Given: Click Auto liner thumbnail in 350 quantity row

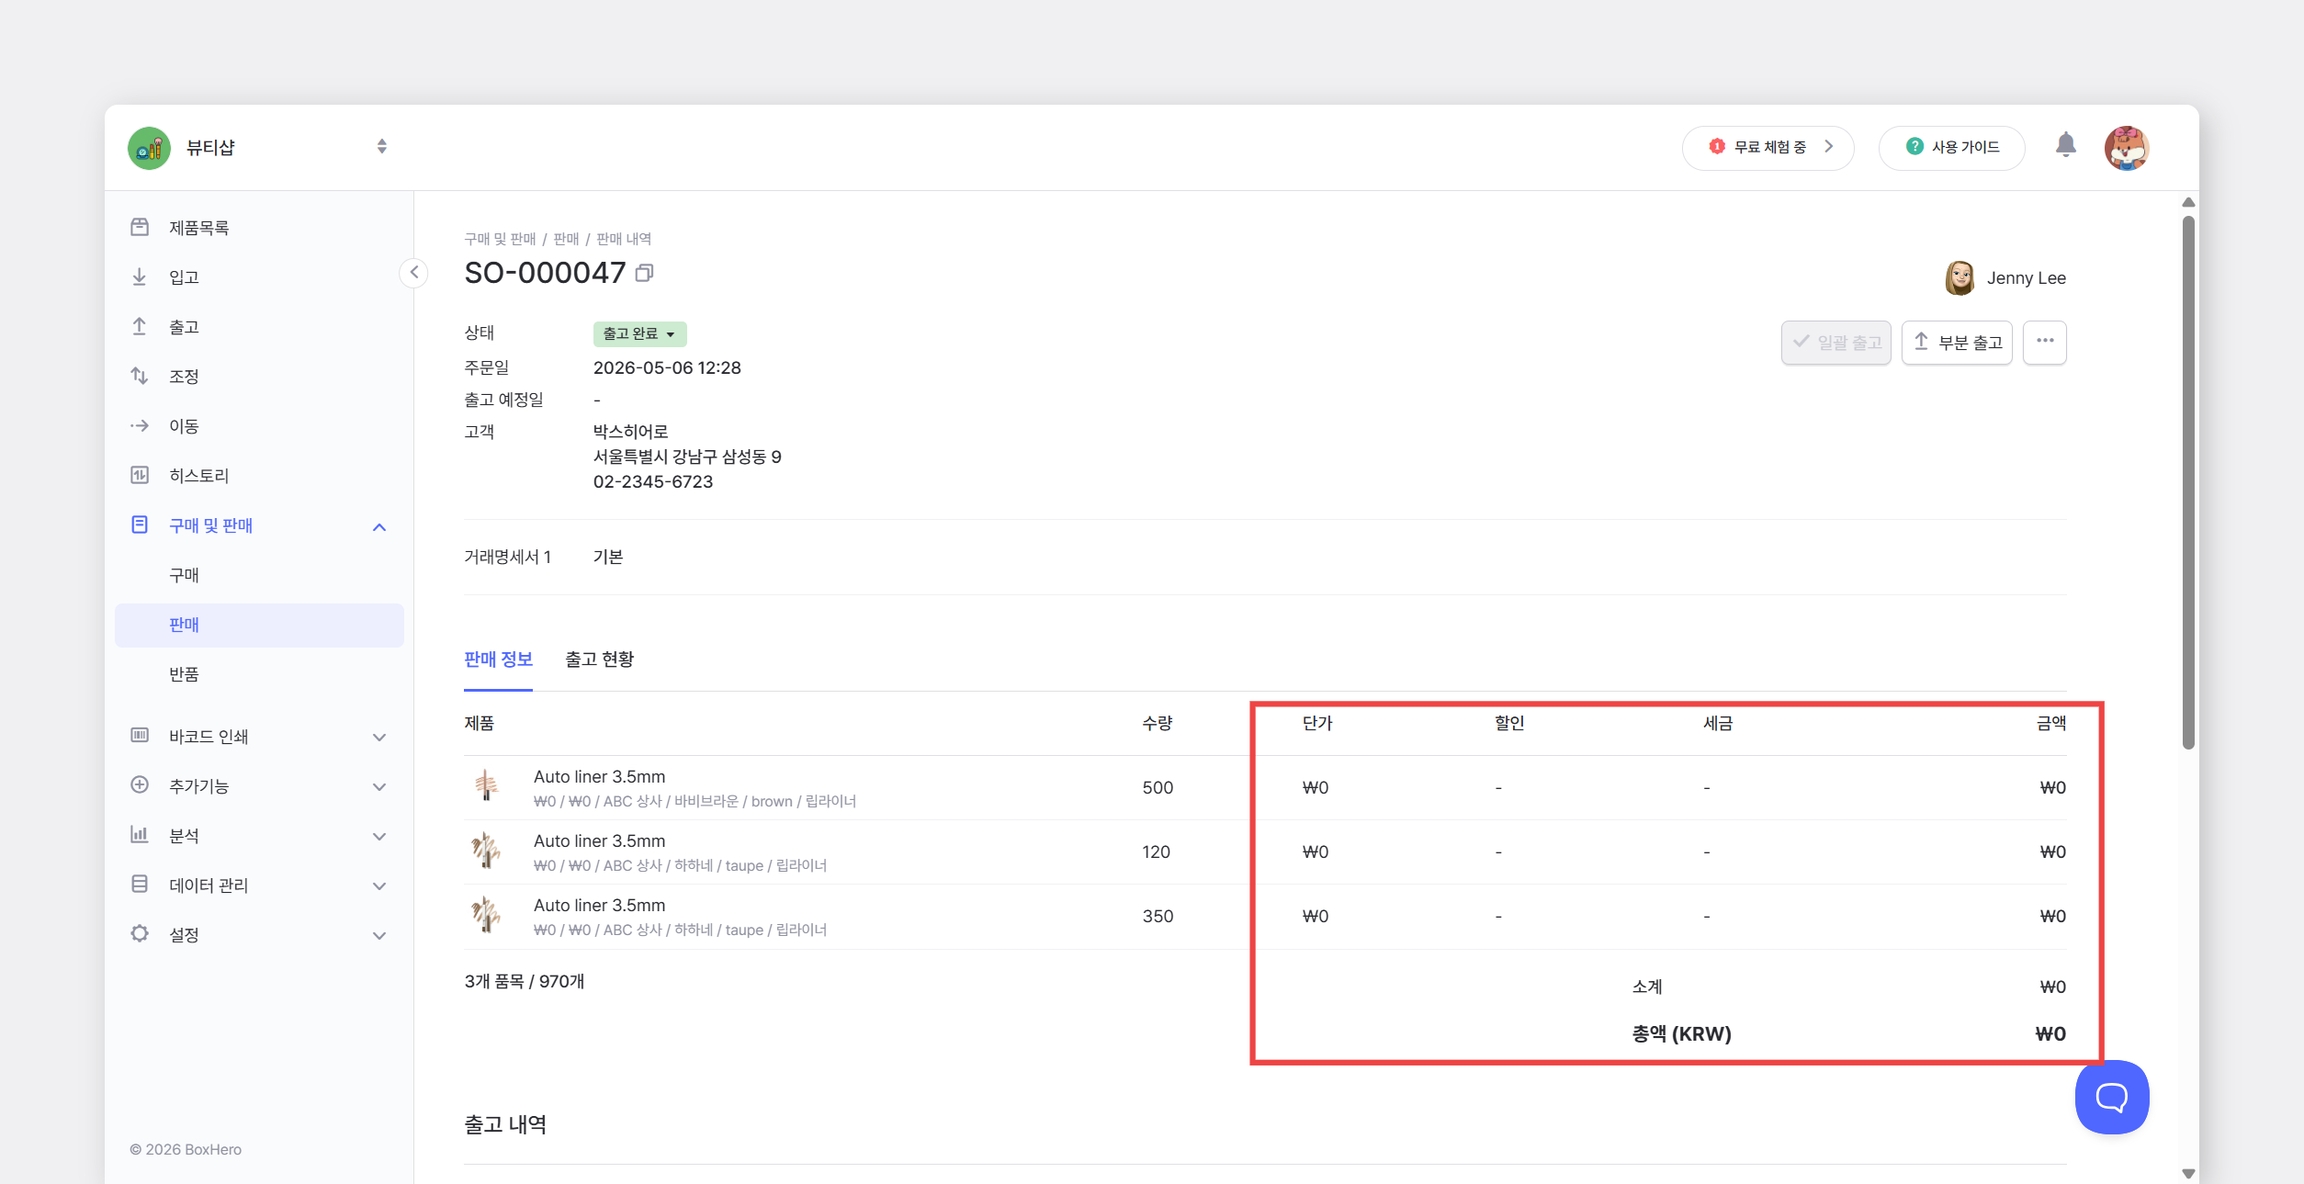Looking at the screenshot, I should coord(486,915).
